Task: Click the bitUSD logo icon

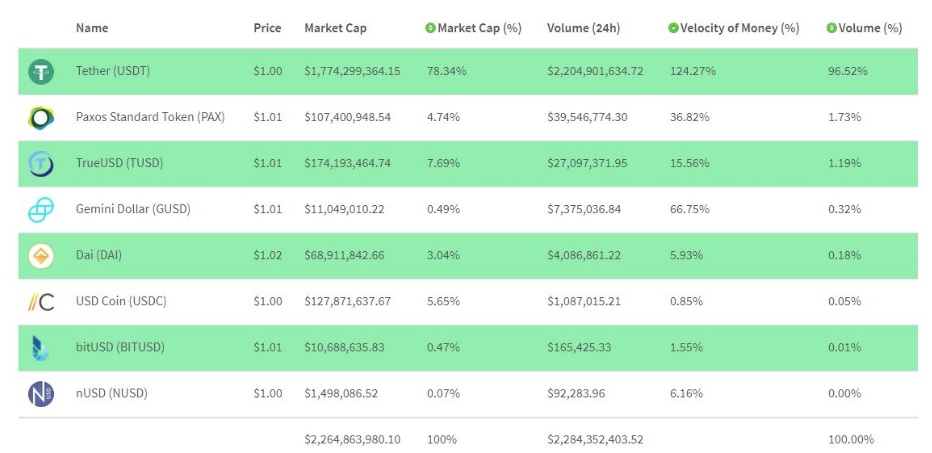Action: 41,348
